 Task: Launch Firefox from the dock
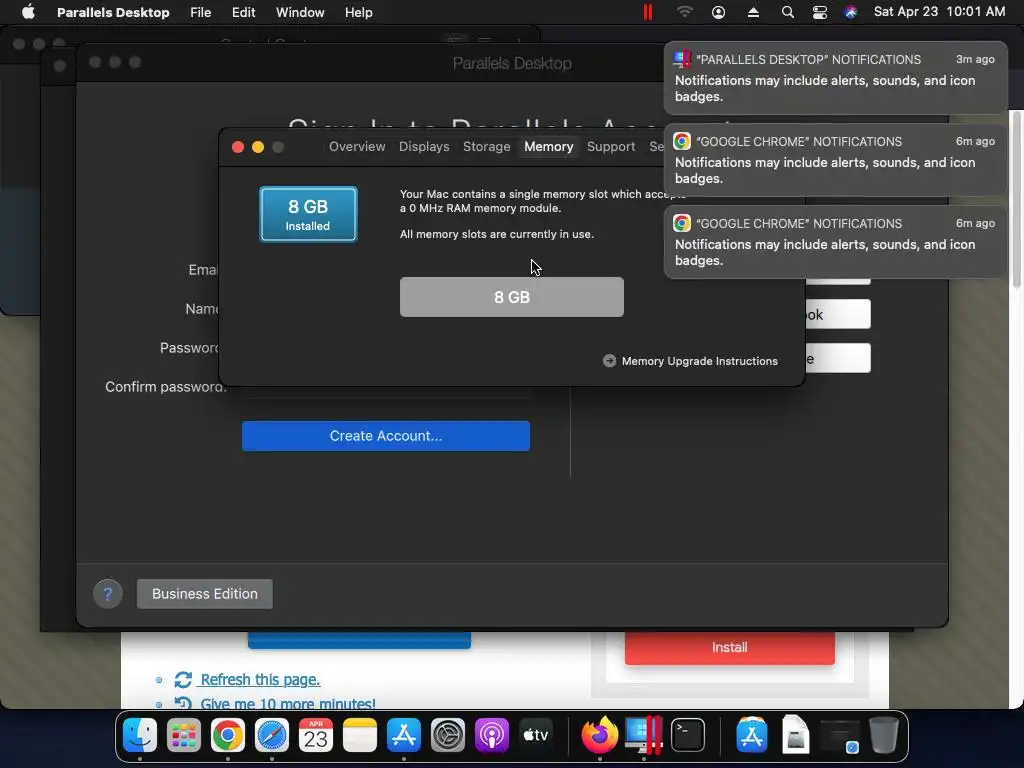(x=600, y=735)
